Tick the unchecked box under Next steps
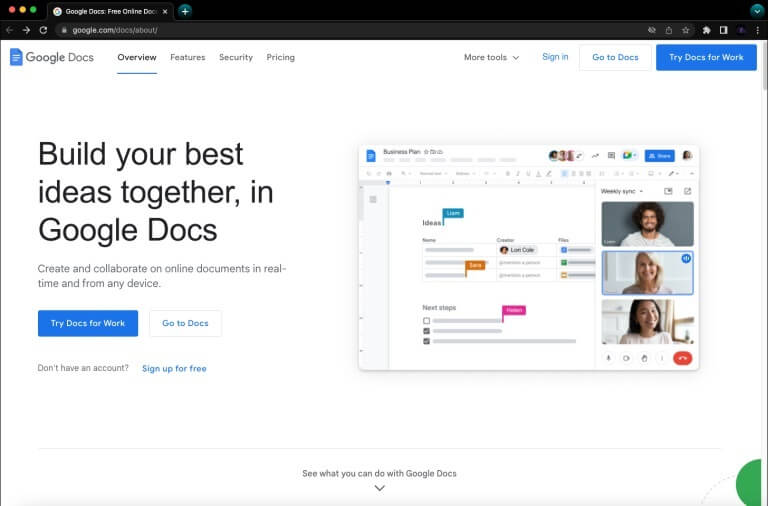 pos(426,321)
